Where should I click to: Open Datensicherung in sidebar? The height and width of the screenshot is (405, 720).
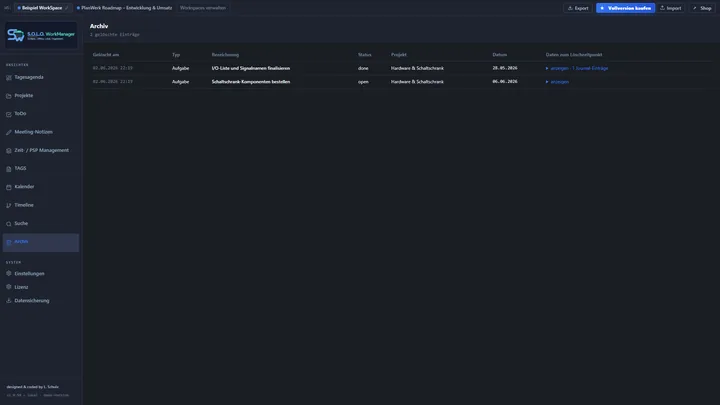coord(41,301)
